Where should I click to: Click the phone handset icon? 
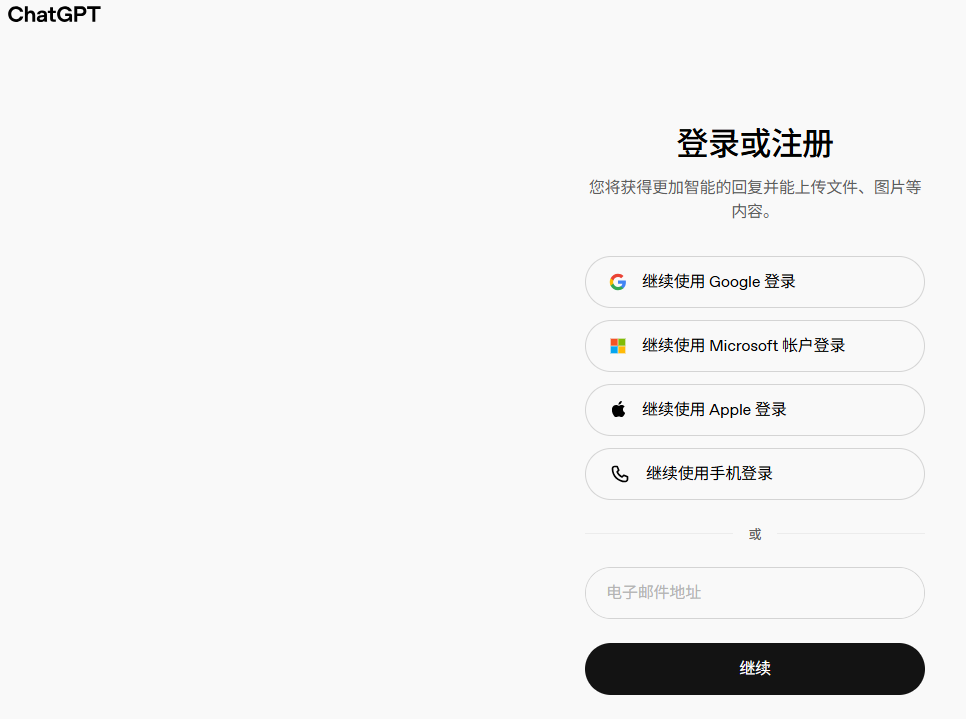pos(620,474)
